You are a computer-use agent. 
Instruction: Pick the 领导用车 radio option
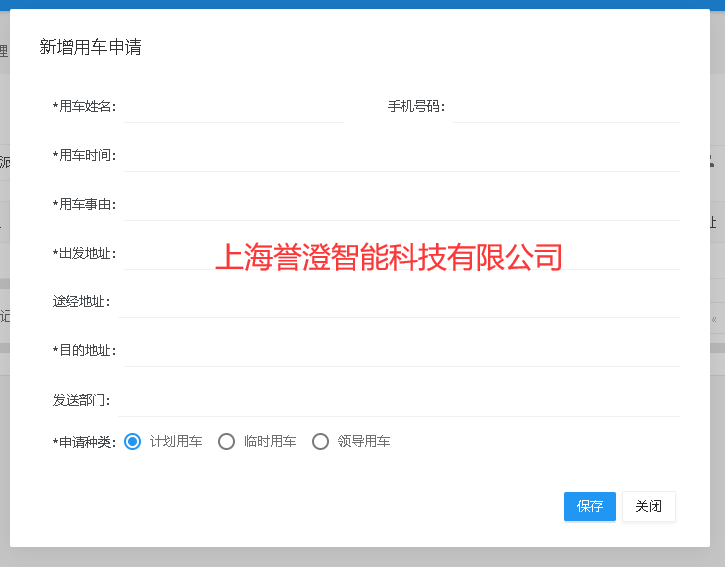tap(320, 442)
